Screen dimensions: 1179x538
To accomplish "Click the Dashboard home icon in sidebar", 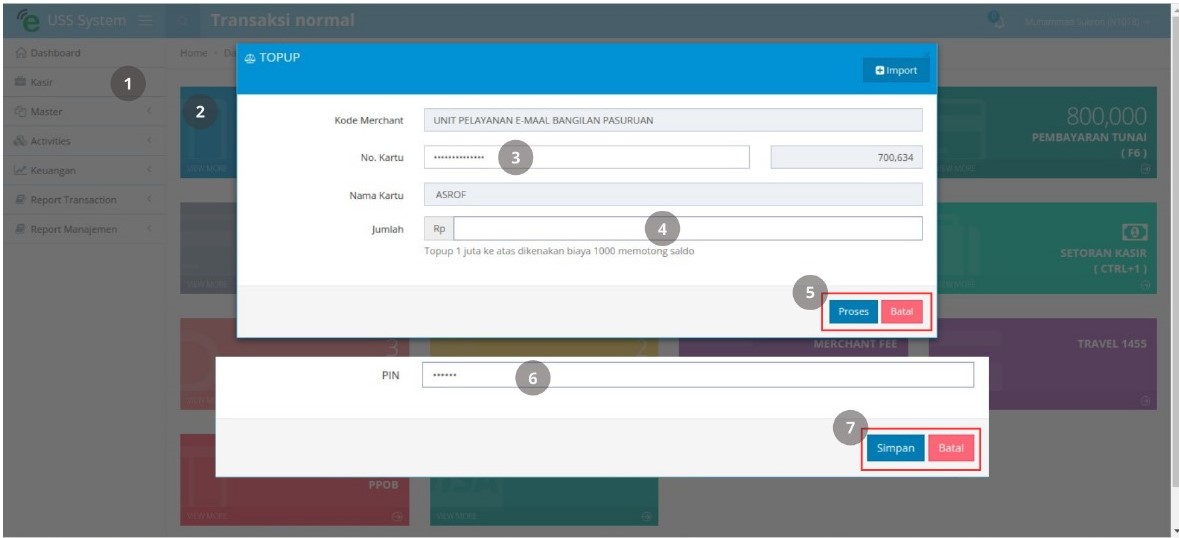I will pyautogui.click(x=21, y=53).
